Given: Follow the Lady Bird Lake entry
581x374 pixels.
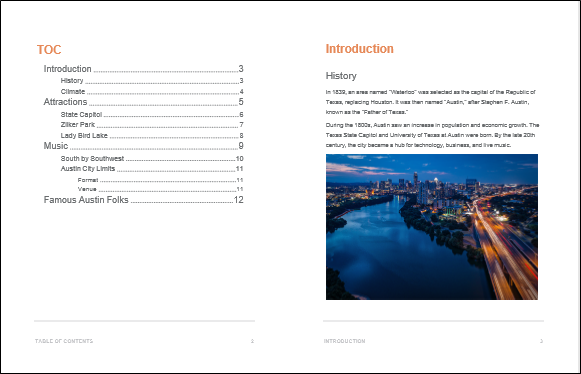Looking at the screenshot, I should click(152, 136).
